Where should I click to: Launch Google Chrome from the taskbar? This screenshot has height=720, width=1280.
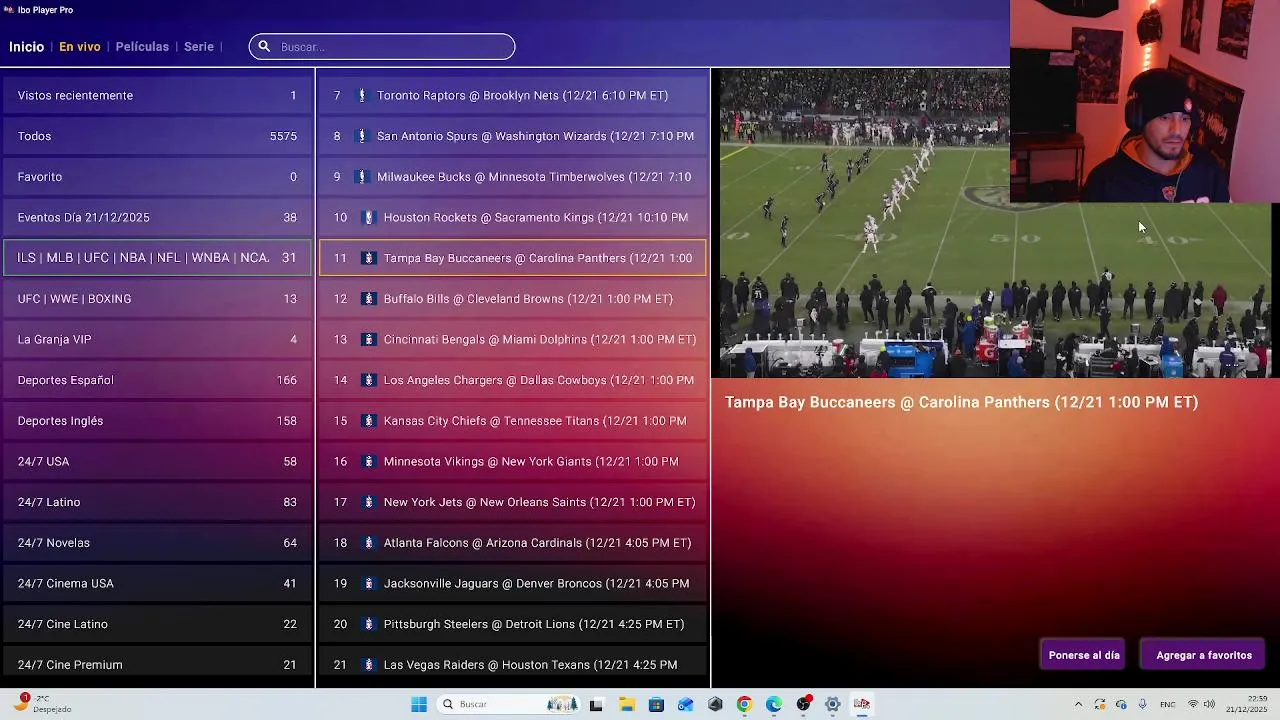744,705
